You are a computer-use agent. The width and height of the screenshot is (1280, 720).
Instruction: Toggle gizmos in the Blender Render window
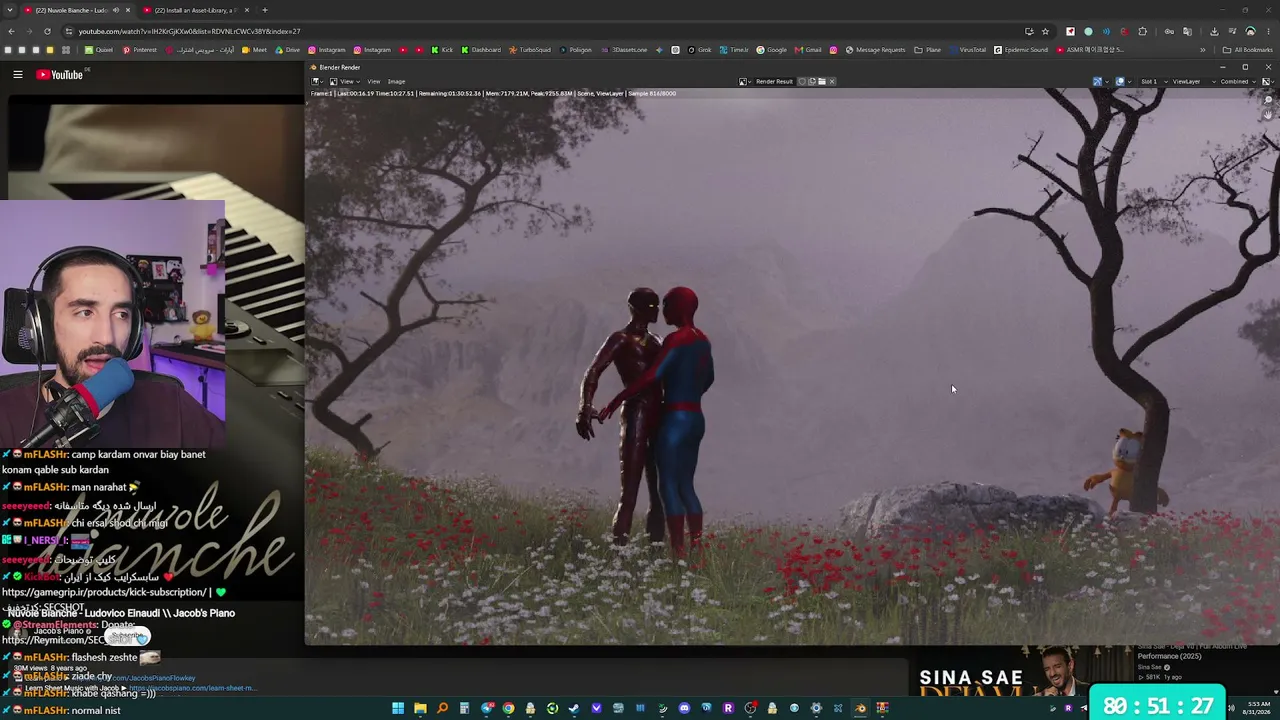click(x=1097, y=81)
